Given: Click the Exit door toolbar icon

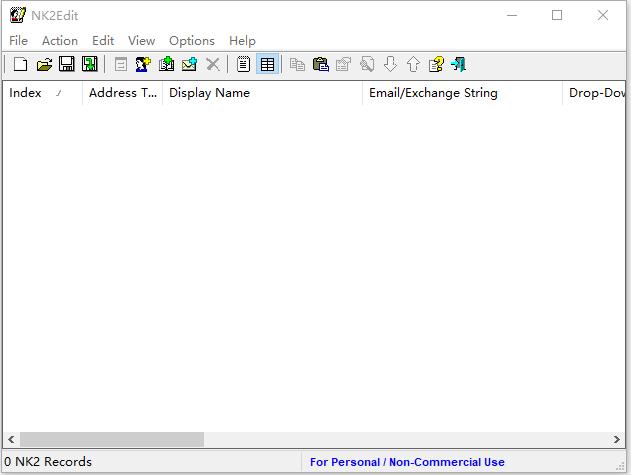Looking at the screenshot, I should click(x=459, y=64).
